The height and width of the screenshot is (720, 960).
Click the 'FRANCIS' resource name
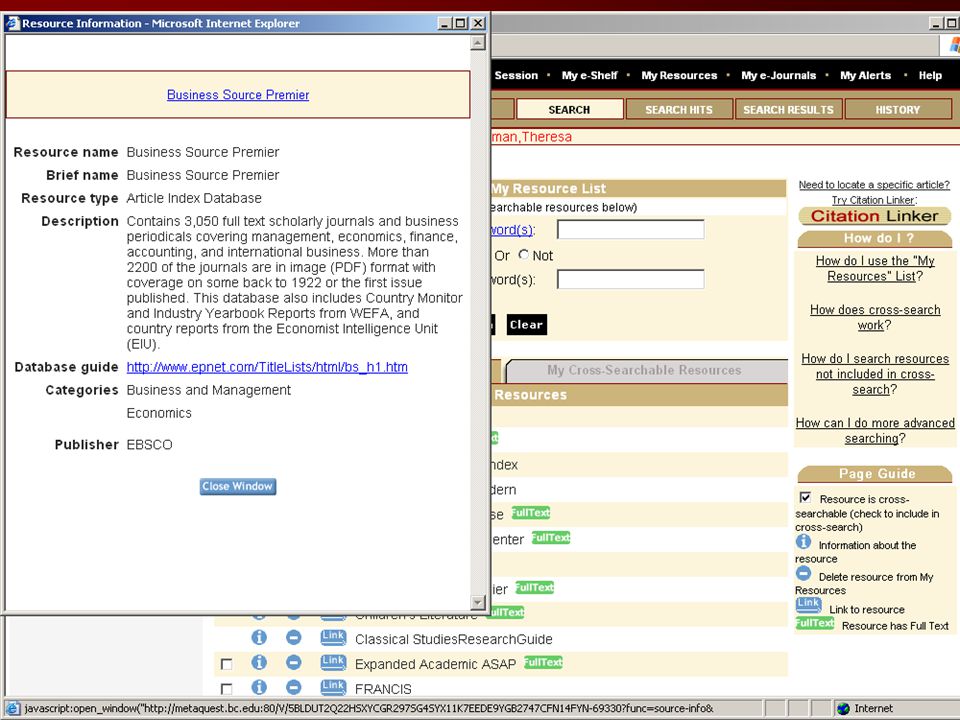click(383, 689)
